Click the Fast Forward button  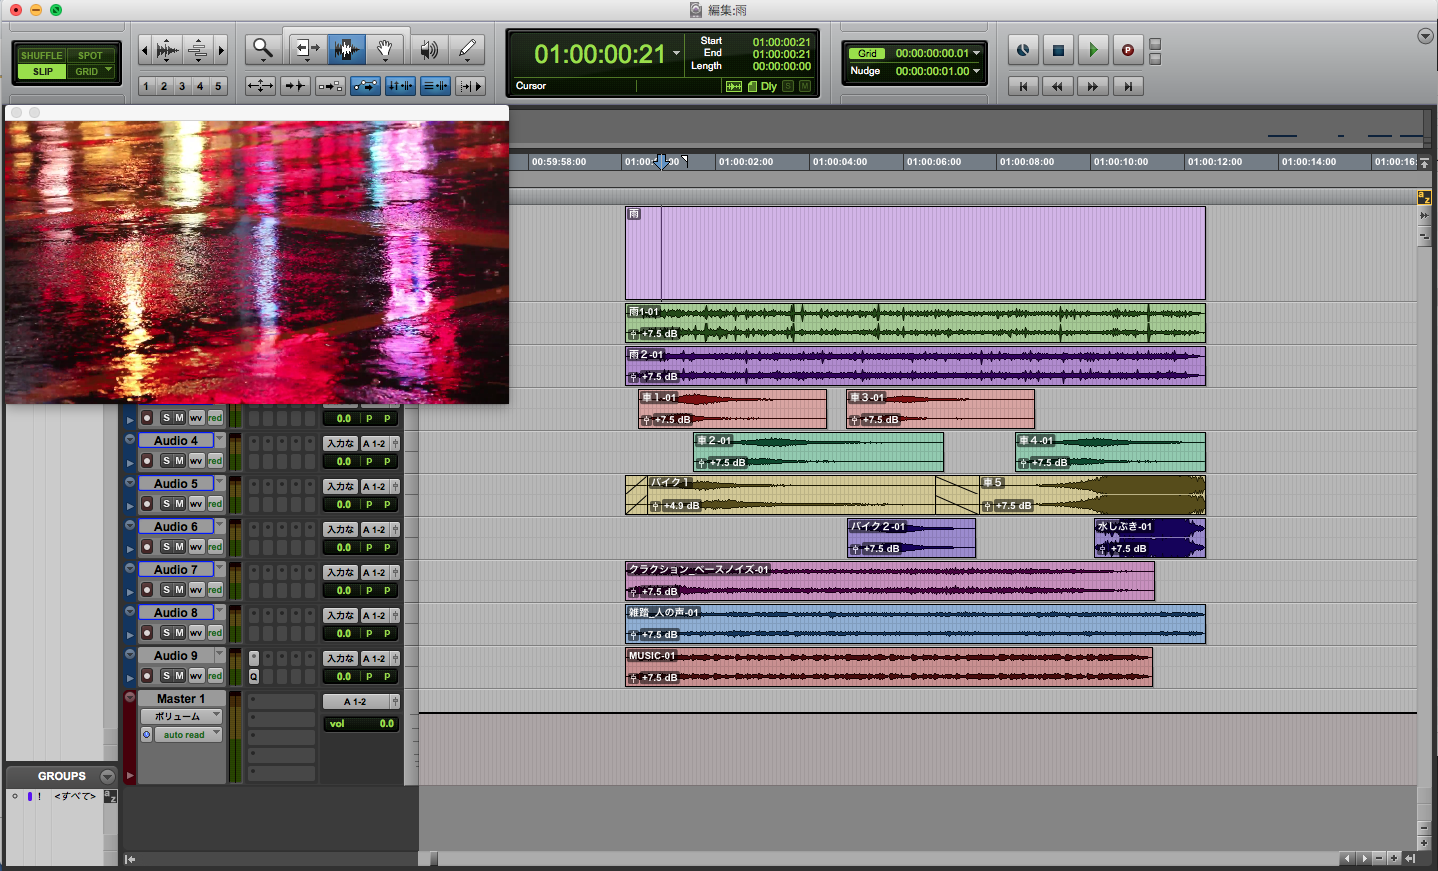pos(1093,86)
